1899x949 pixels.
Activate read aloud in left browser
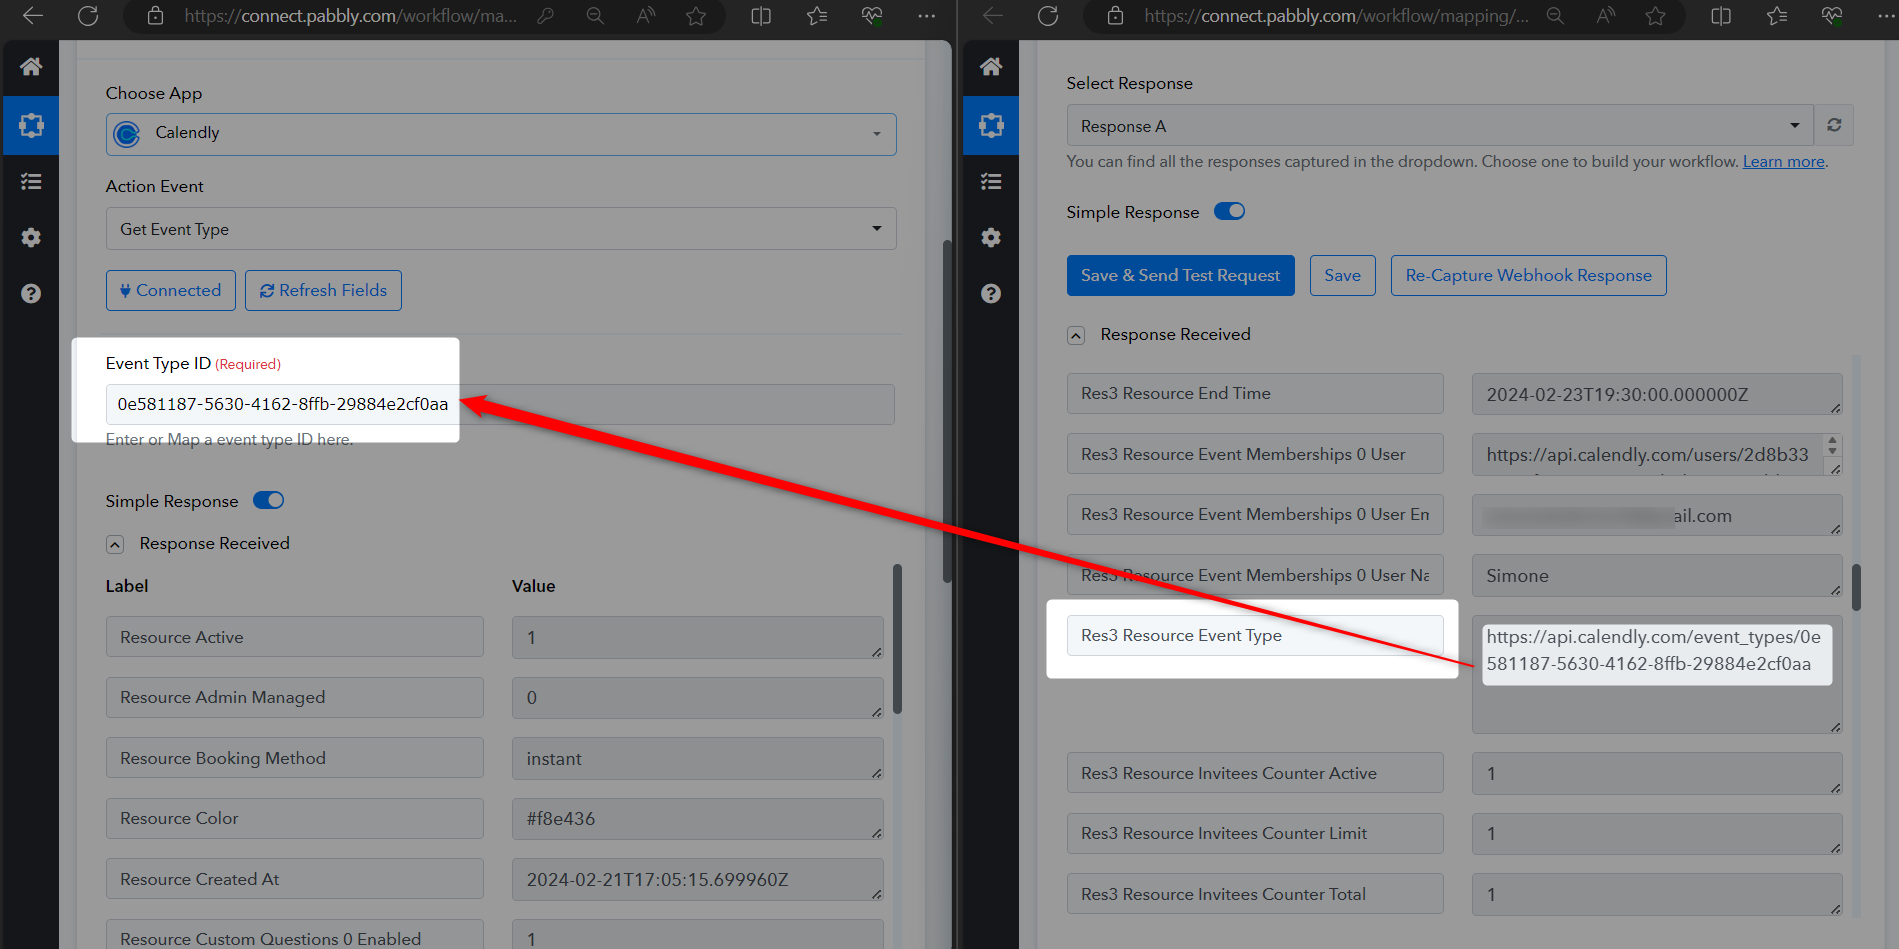click(646, 16)
